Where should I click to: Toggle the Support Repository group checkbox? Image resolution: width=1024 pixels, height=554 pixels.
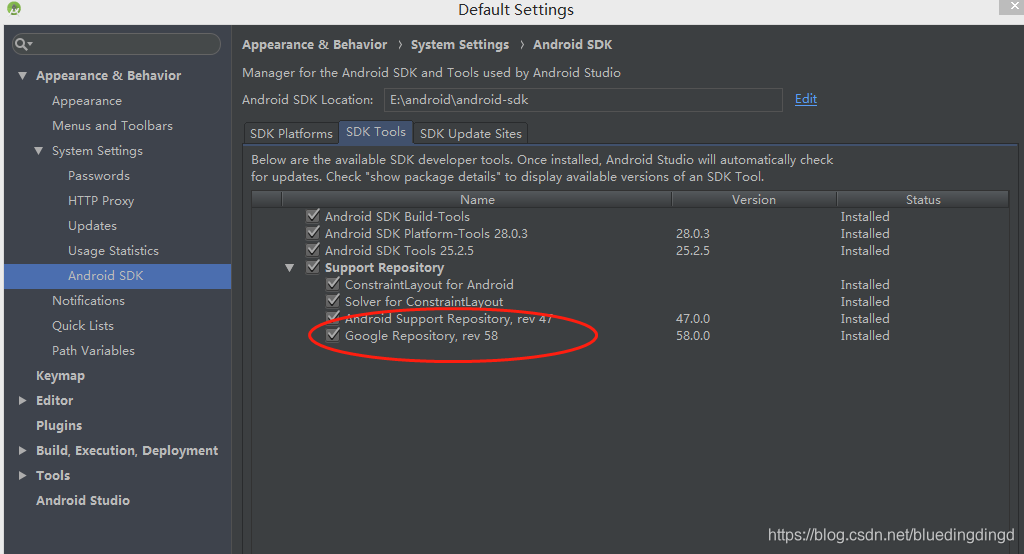tap(313, 267)
